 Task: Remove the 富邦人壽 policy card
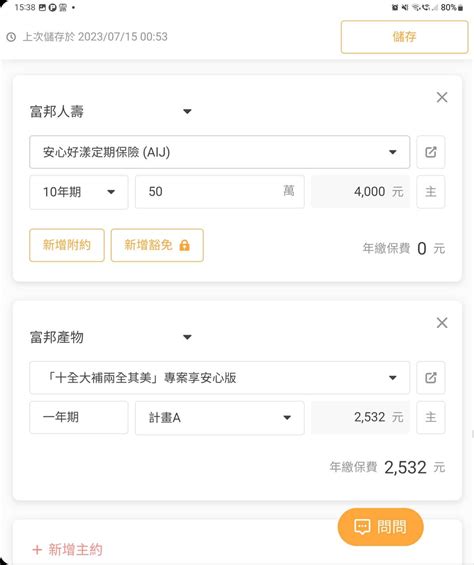pos(442,97)
